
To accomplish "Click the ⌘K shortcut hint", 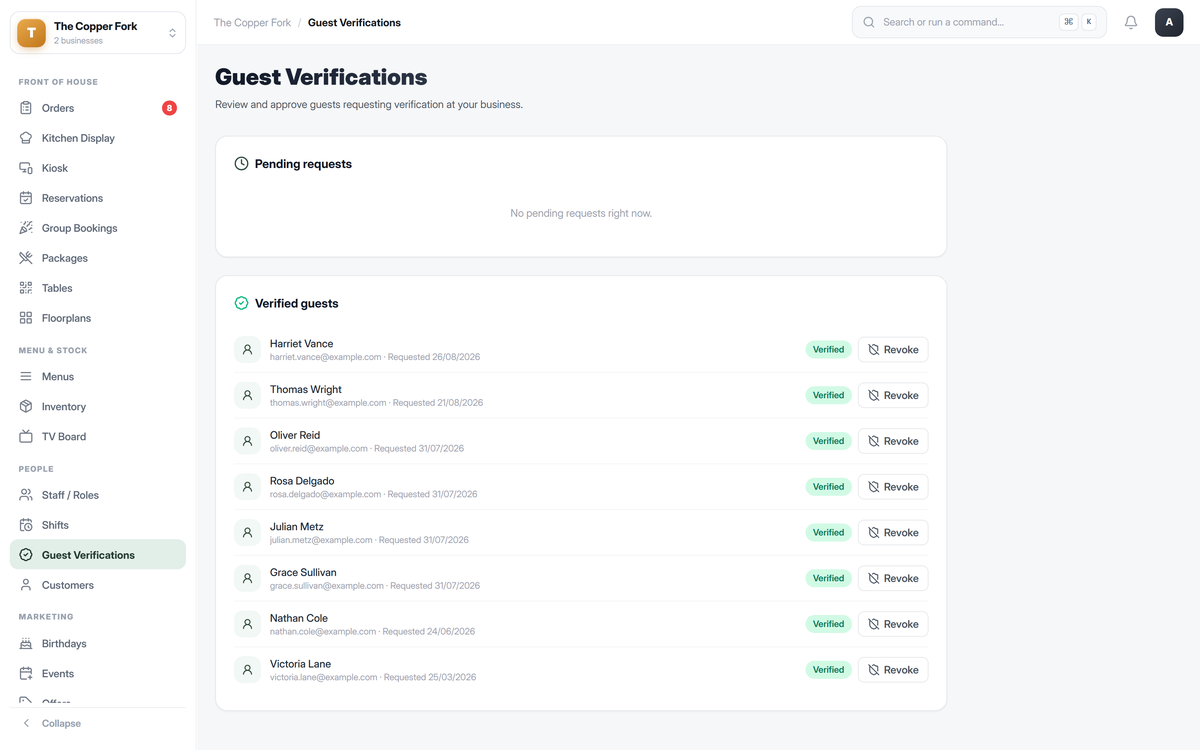I will pos(1078,22).
